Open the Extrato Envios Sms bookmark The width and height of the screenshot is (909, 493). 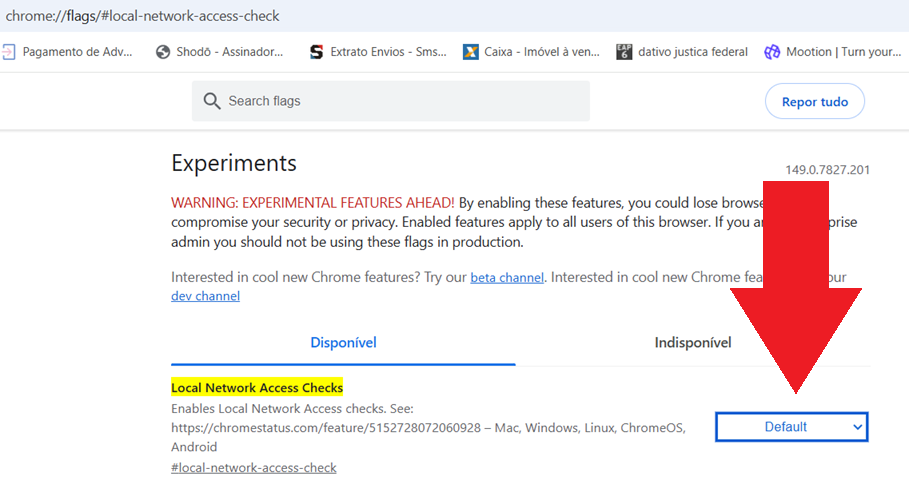(378, 52)
